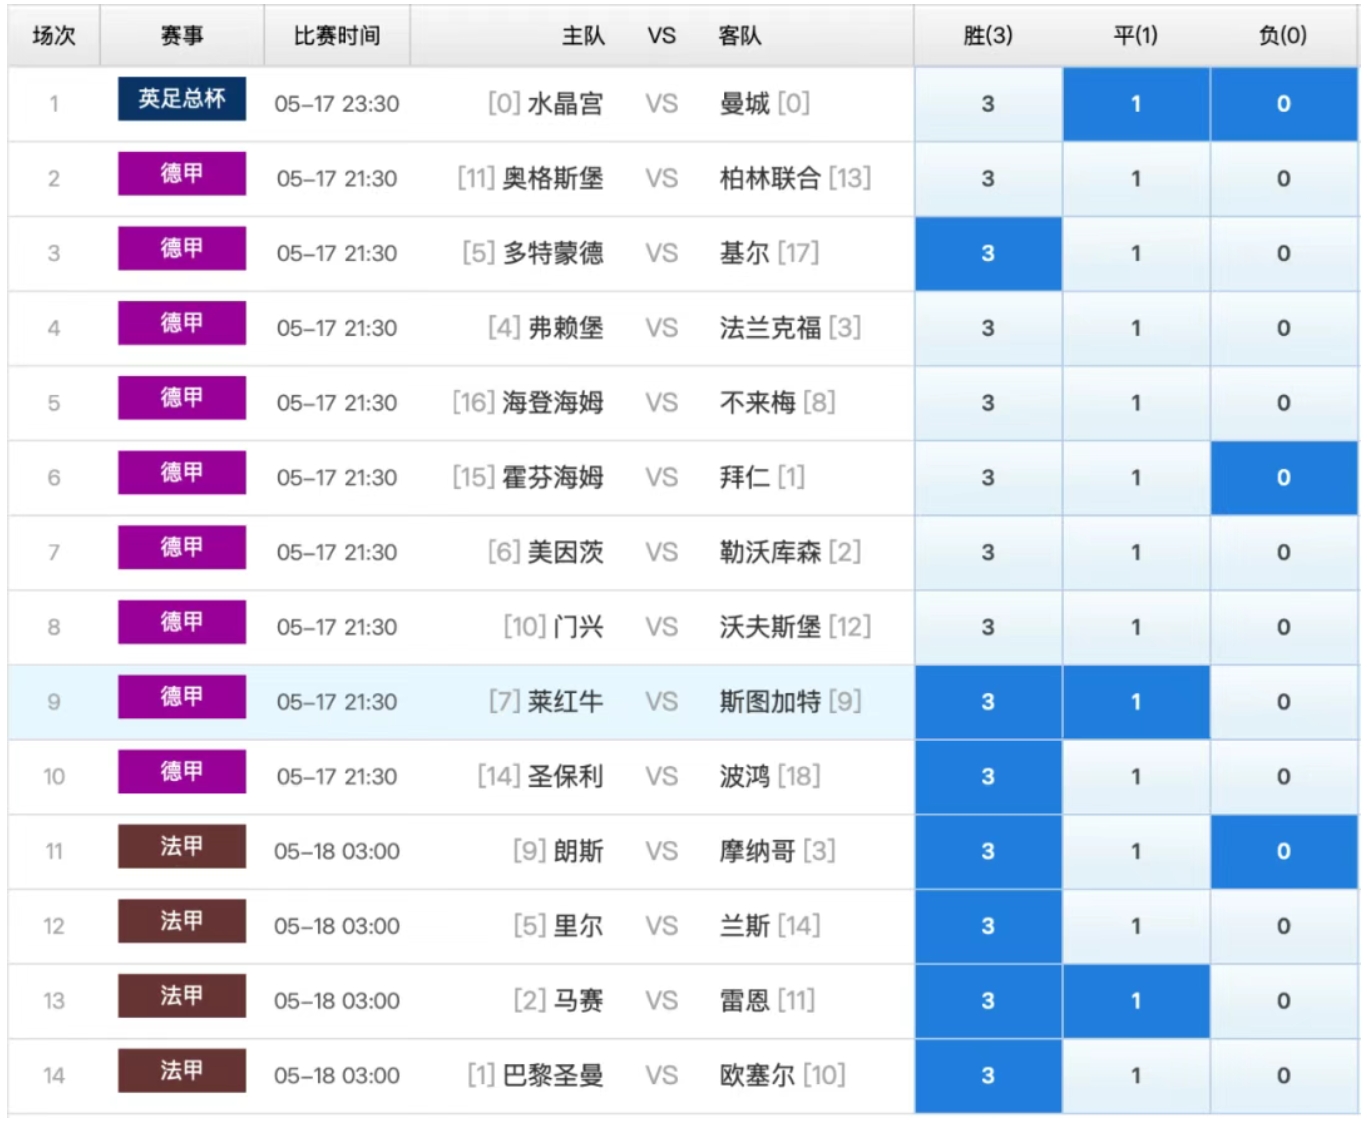Viewport: 1367px width, 1125px height.
Task: Select loss (0) for 门兴 vs 沃夫斯堡
Action: pyautogui.click(x=1284, y=627)
